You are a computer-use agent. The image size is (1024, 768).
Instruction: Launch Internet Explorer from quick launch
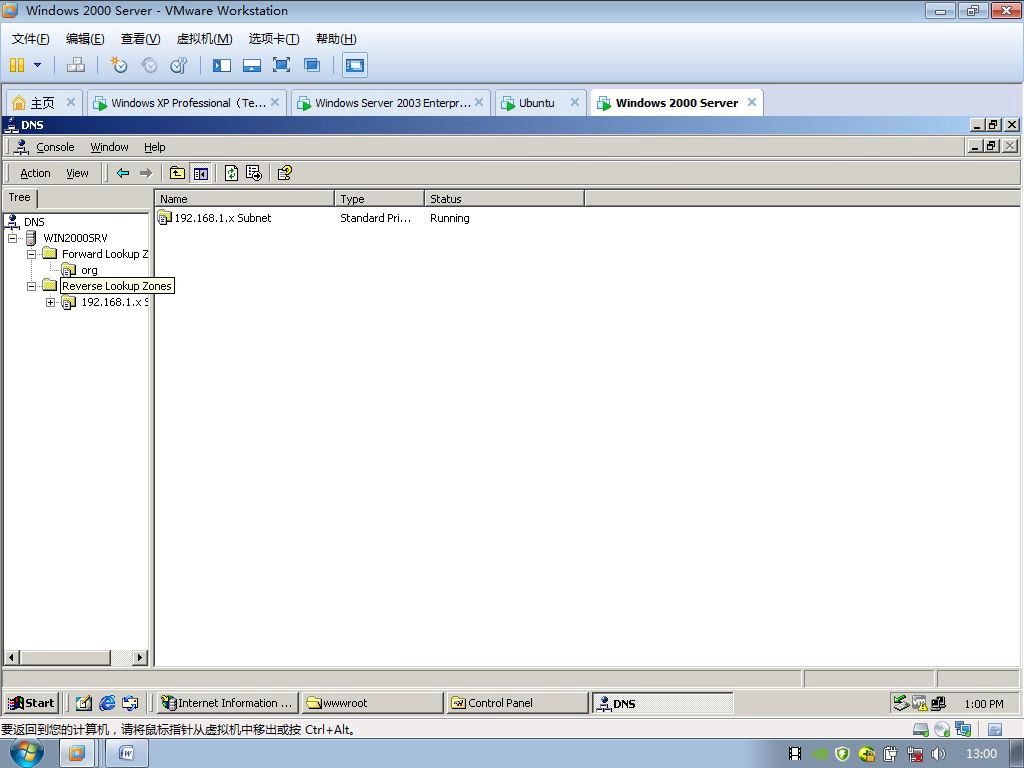click(x=107, y=703)
